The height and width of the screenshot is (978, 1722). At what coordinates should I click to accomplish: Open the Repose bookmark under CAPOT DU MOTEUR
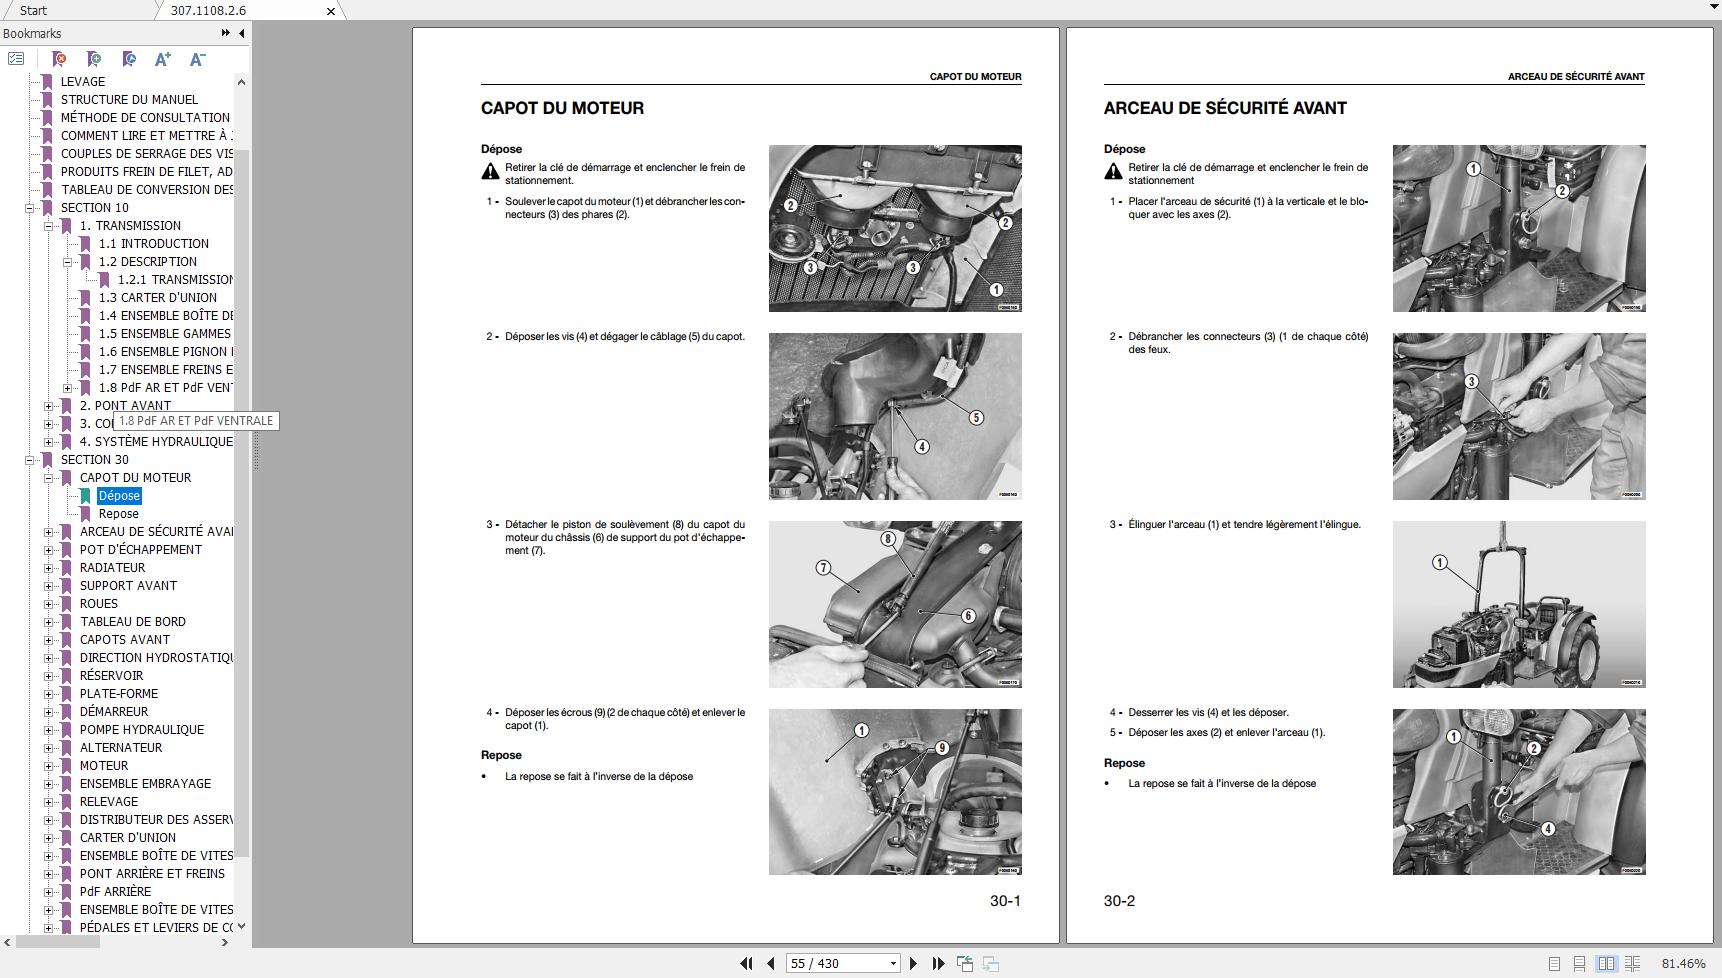point(118,514)
